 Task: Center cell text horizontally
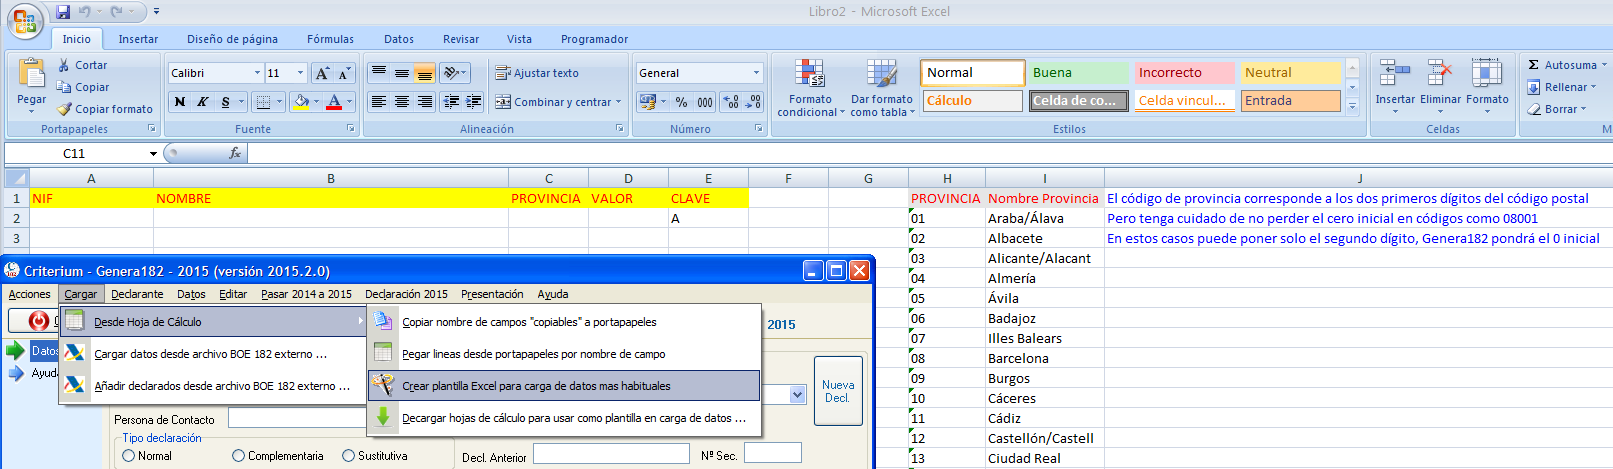point(401,102)
